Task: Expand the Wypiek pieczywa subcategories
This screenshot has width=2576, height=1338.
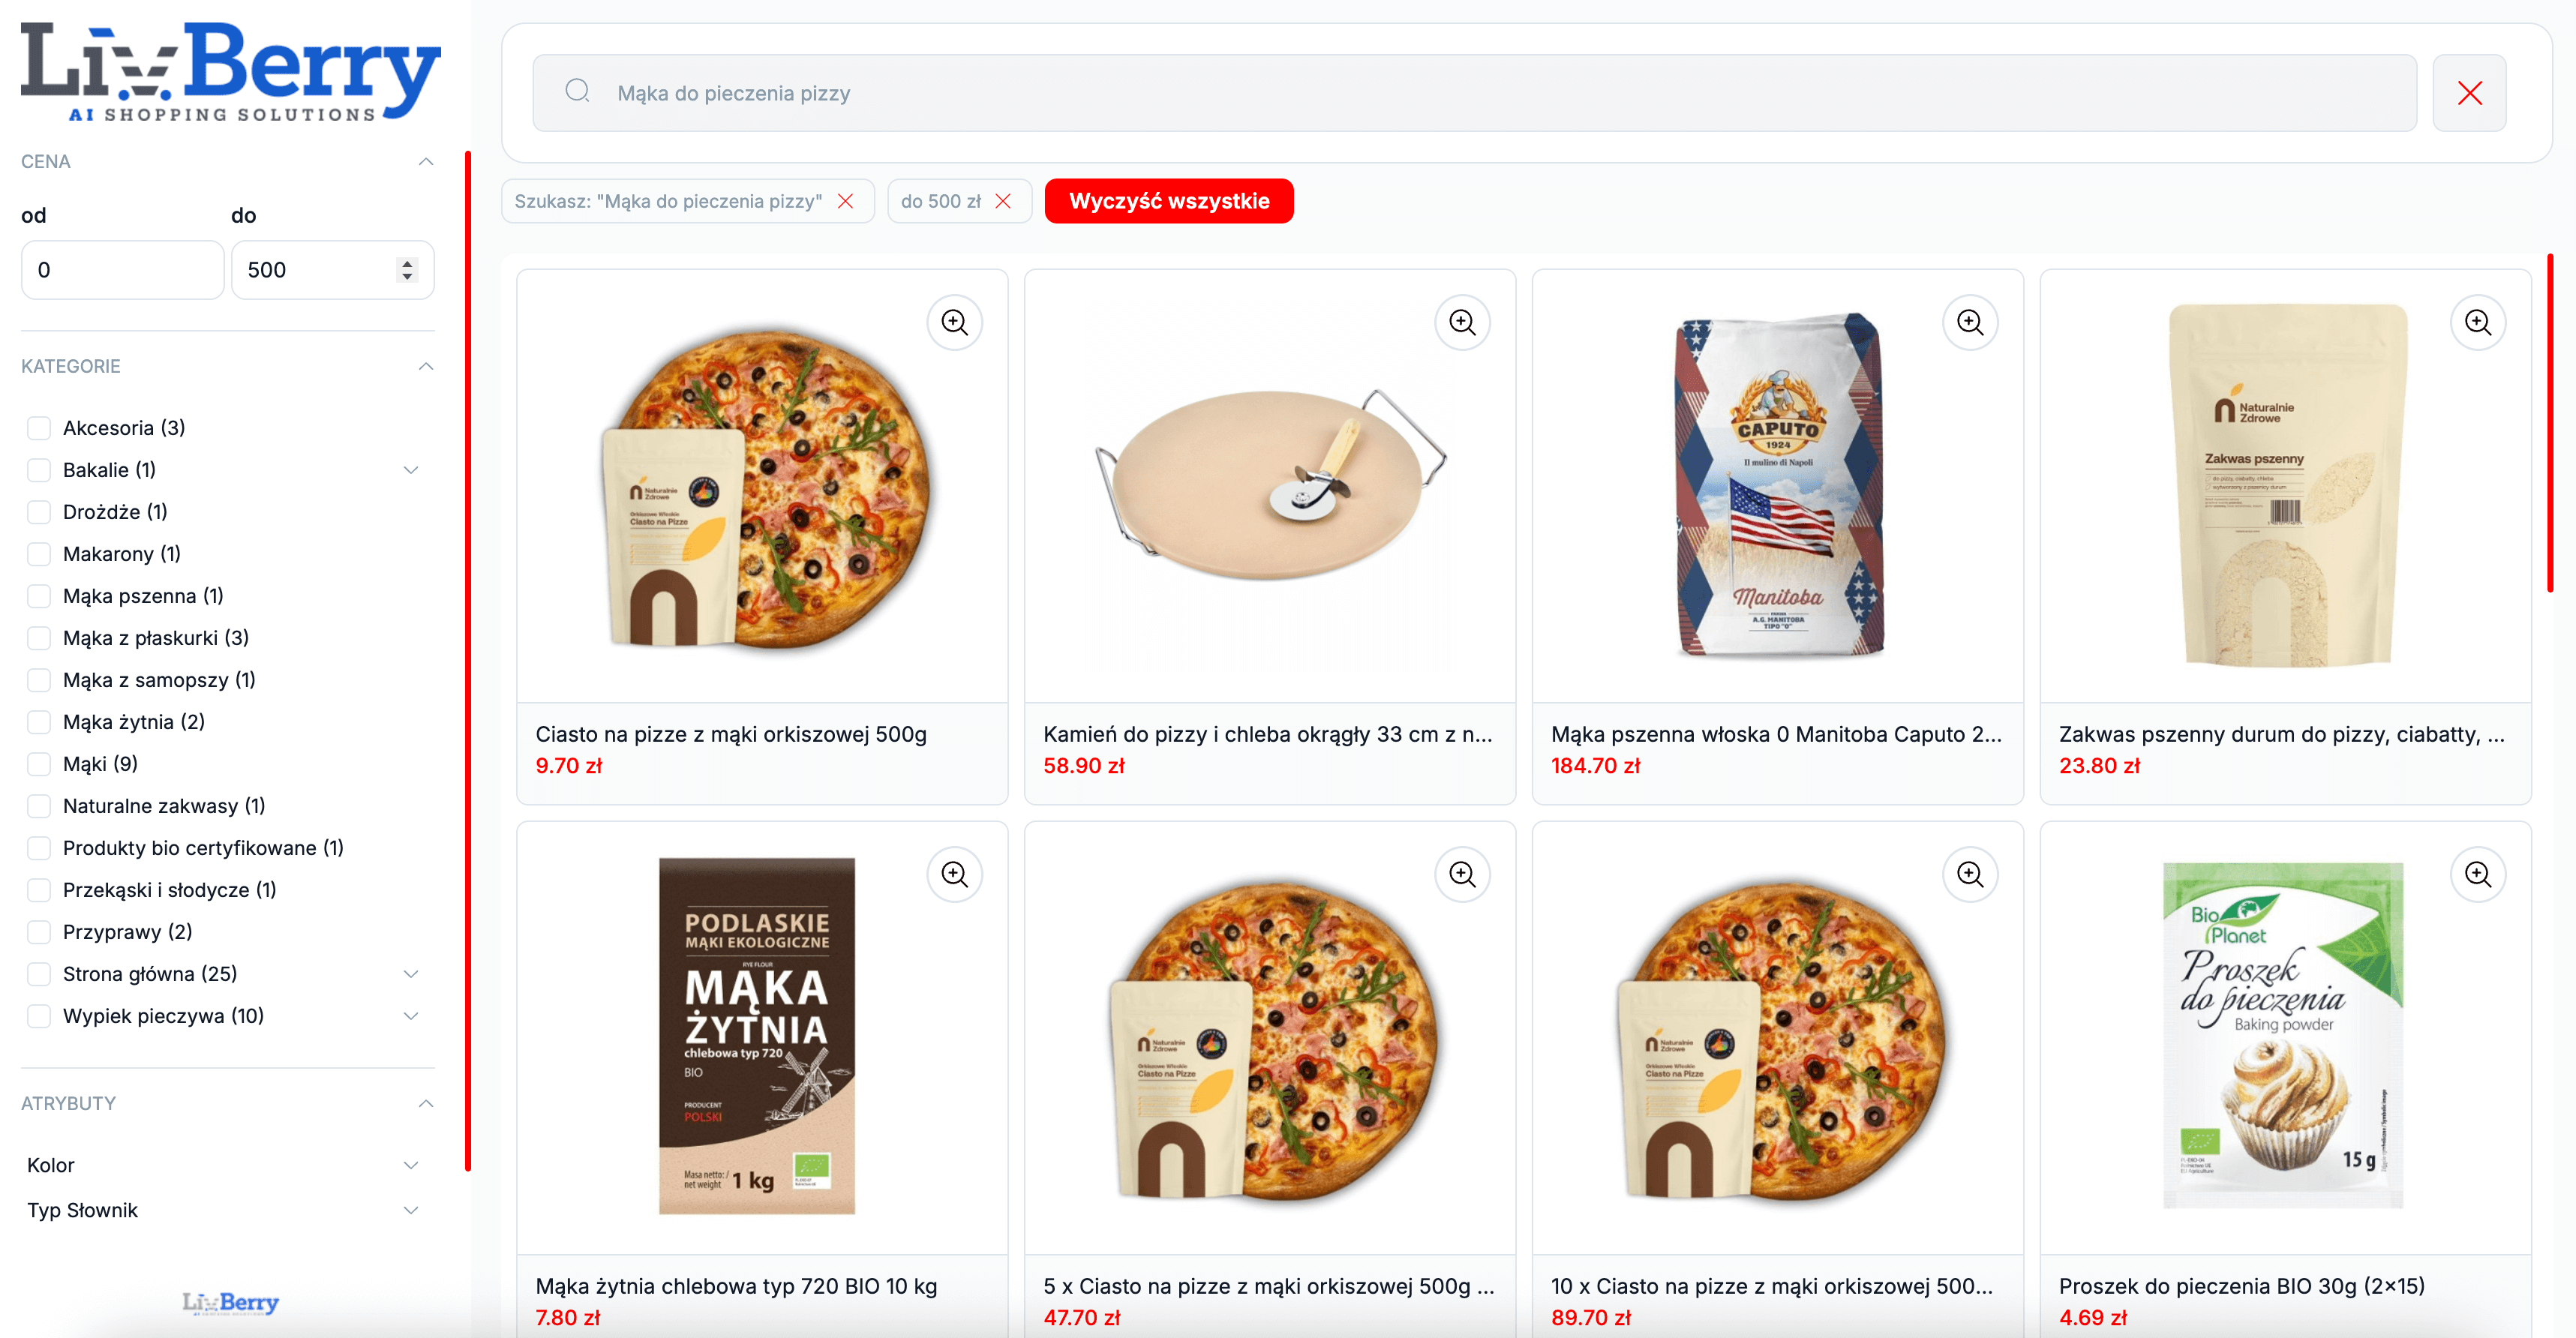Action: pos(410,1016)
